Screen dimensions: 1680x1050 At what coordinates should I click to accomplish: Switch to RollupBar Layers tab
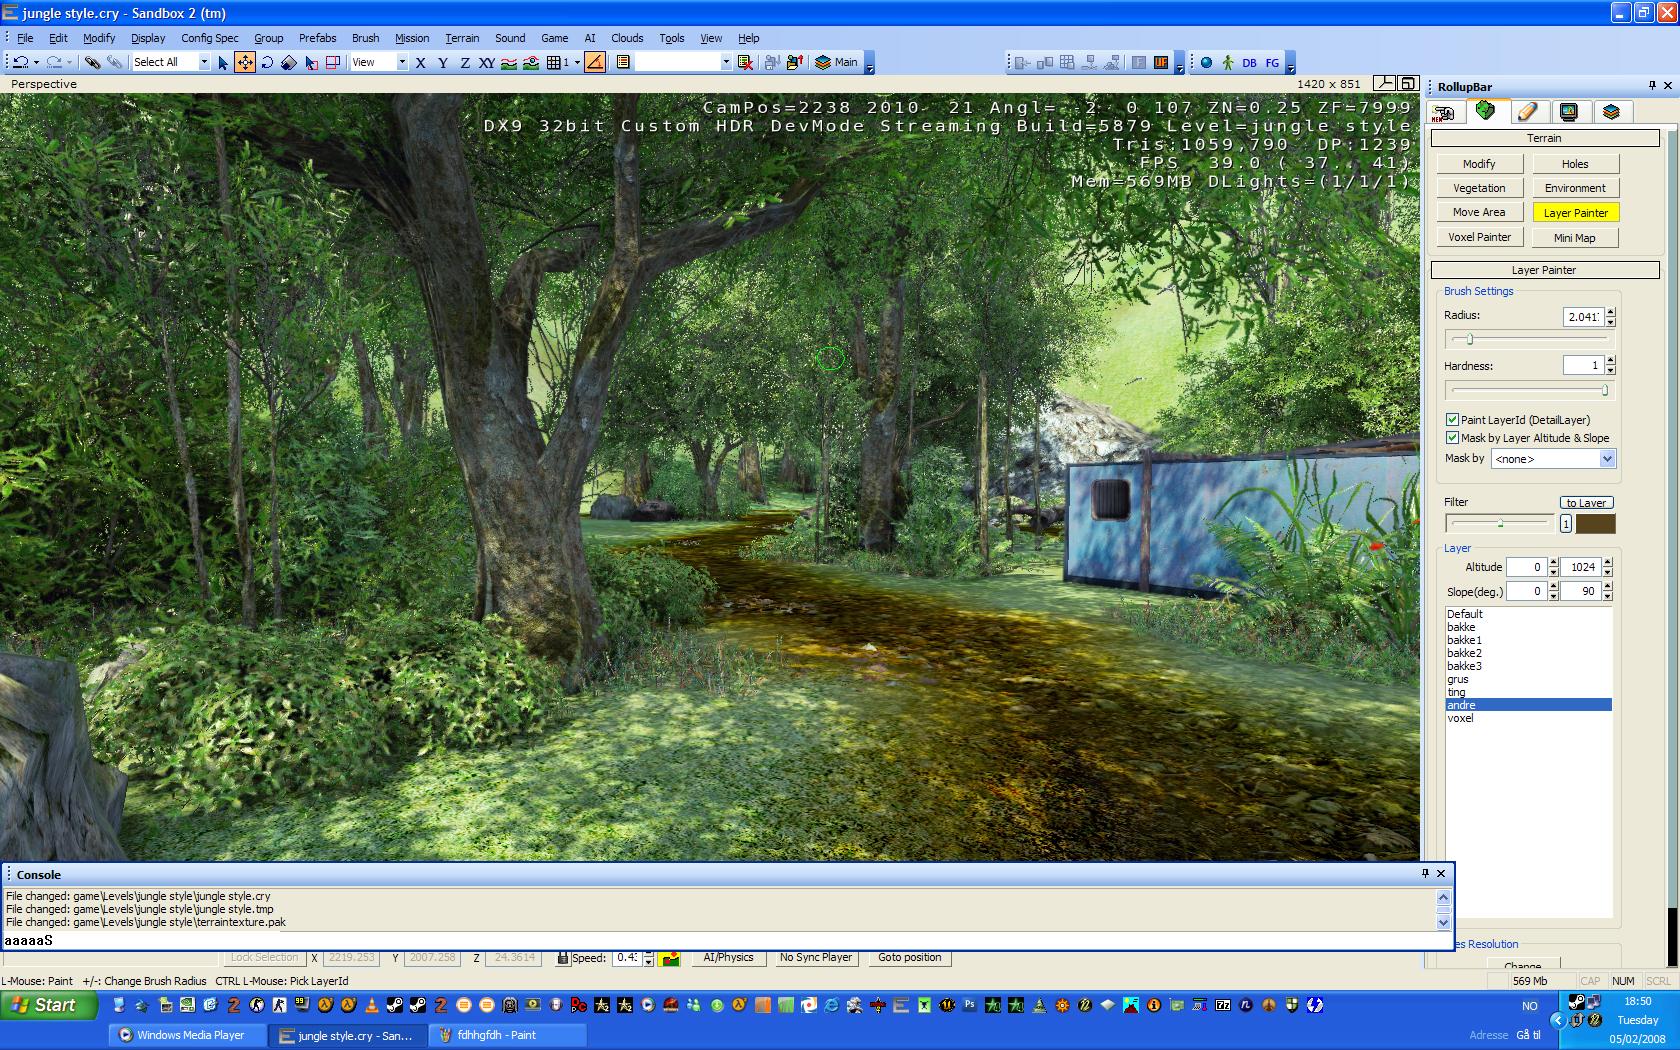[1611, 112]
